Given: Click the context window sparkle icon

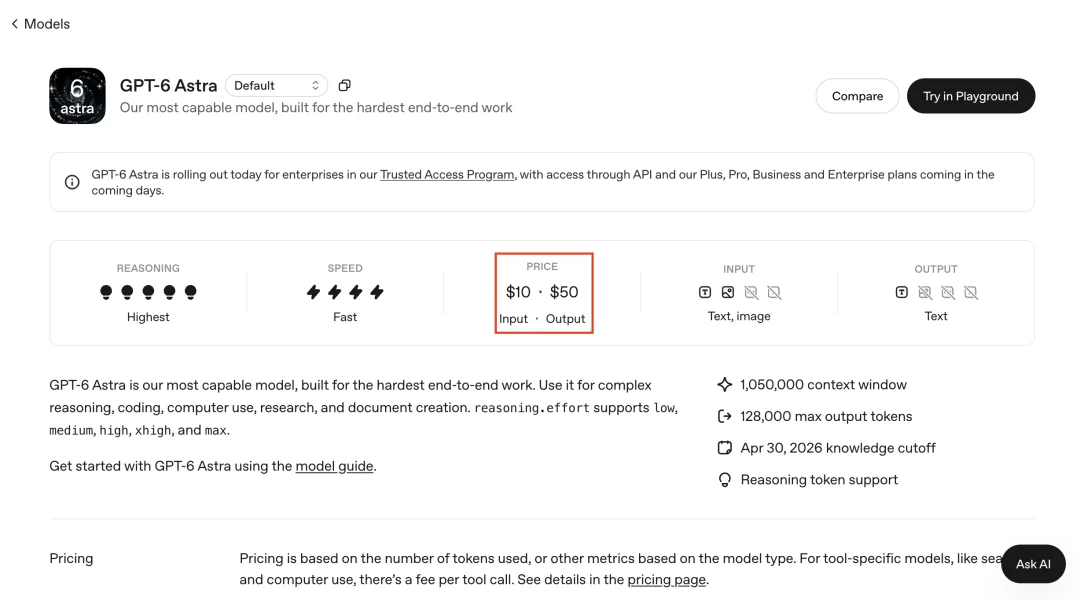Looking at the screenshot, I should (725, 384).
